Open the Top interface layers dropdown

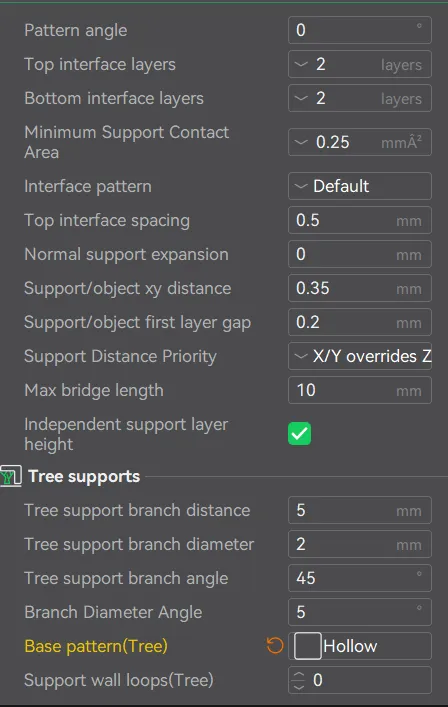tap(360, 64)
